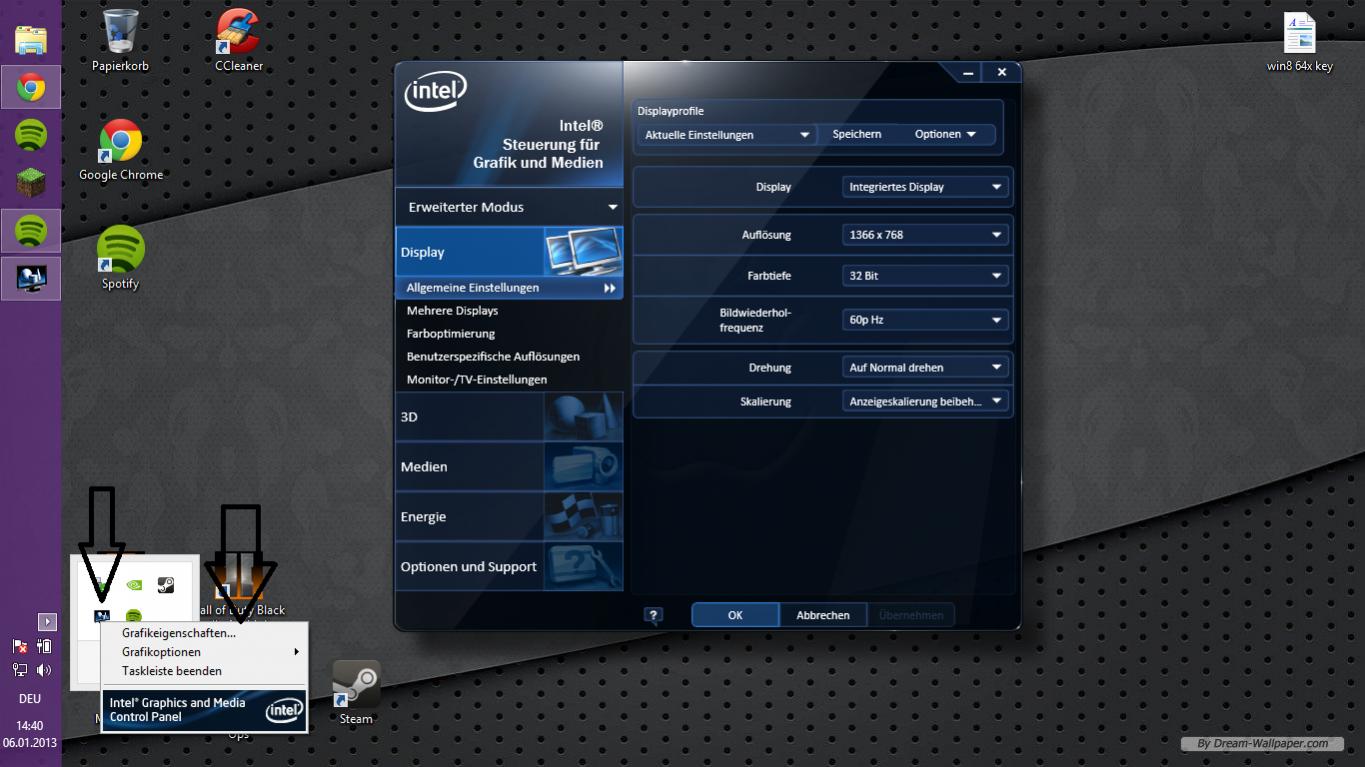This screenshot has height=767, width=1365.
Task: Open the Optionen dropdown in Displayprofile
Action: [x=945, y=134]
